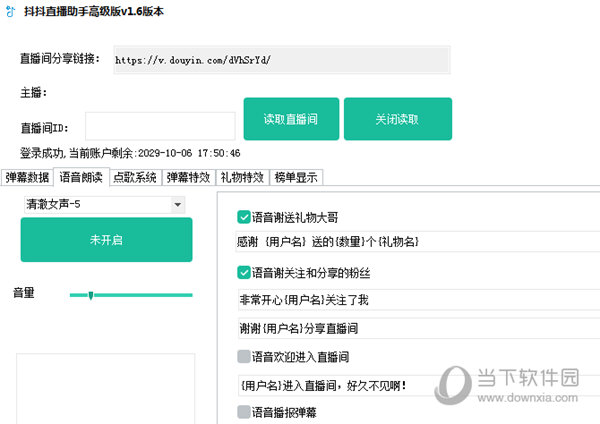Screen dimensions: 600x424
Task: Click the 读取直播间 button
Action: pyautogui.click(x=290, y=119)
